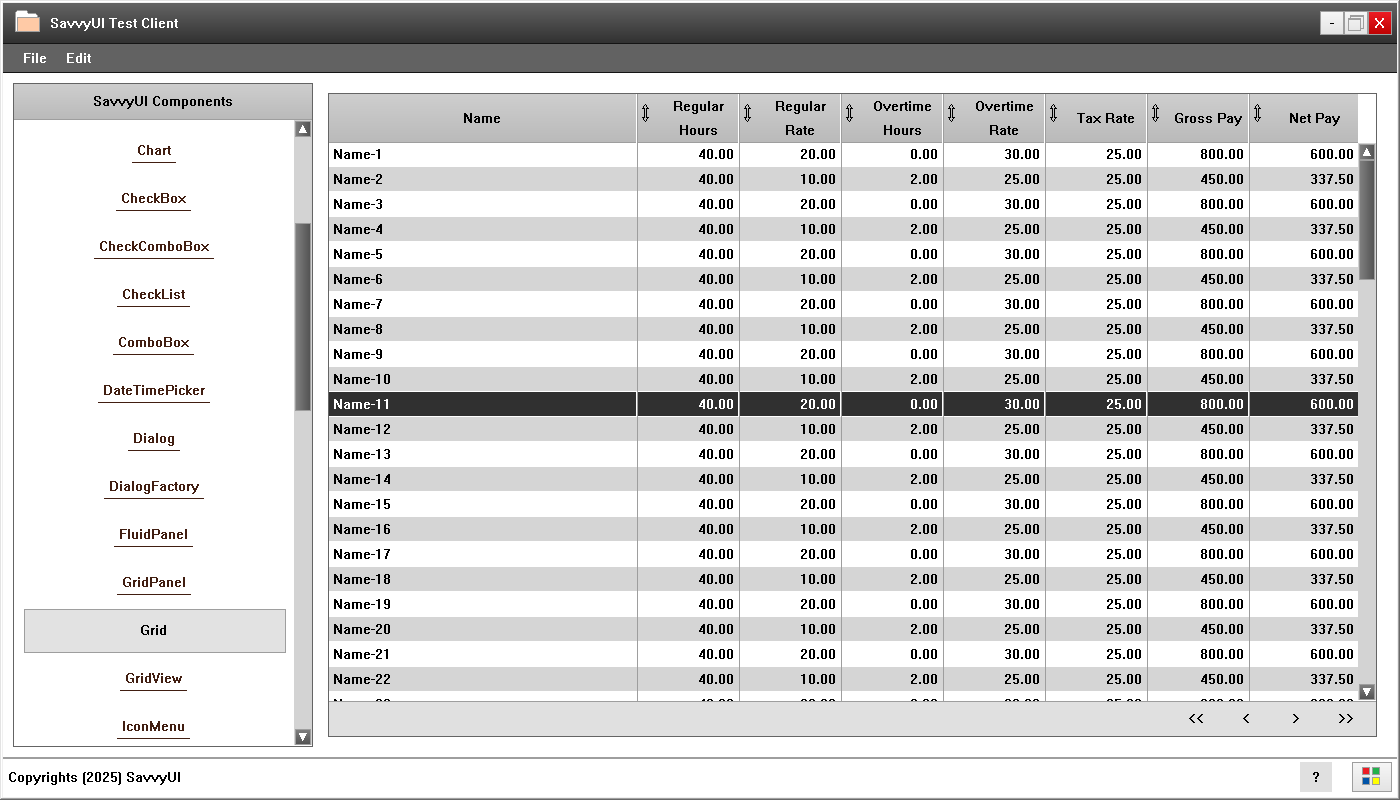Click the question mark help button
The width and height of the screenshot is (1400, 800).
coord(1315,777)
